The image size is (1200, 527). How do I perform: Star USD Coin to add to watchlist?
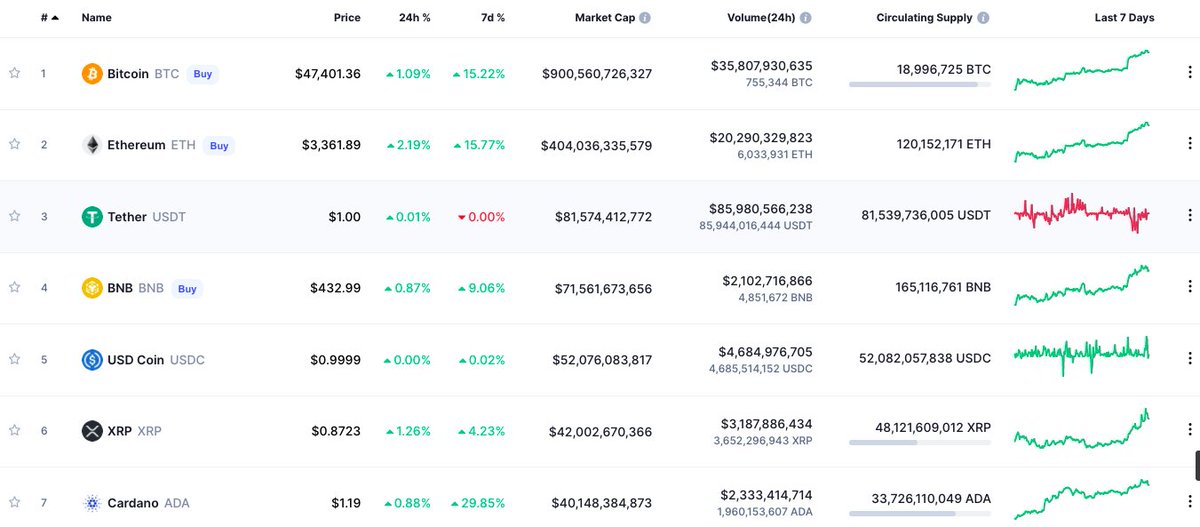click(x=15, y=359)
